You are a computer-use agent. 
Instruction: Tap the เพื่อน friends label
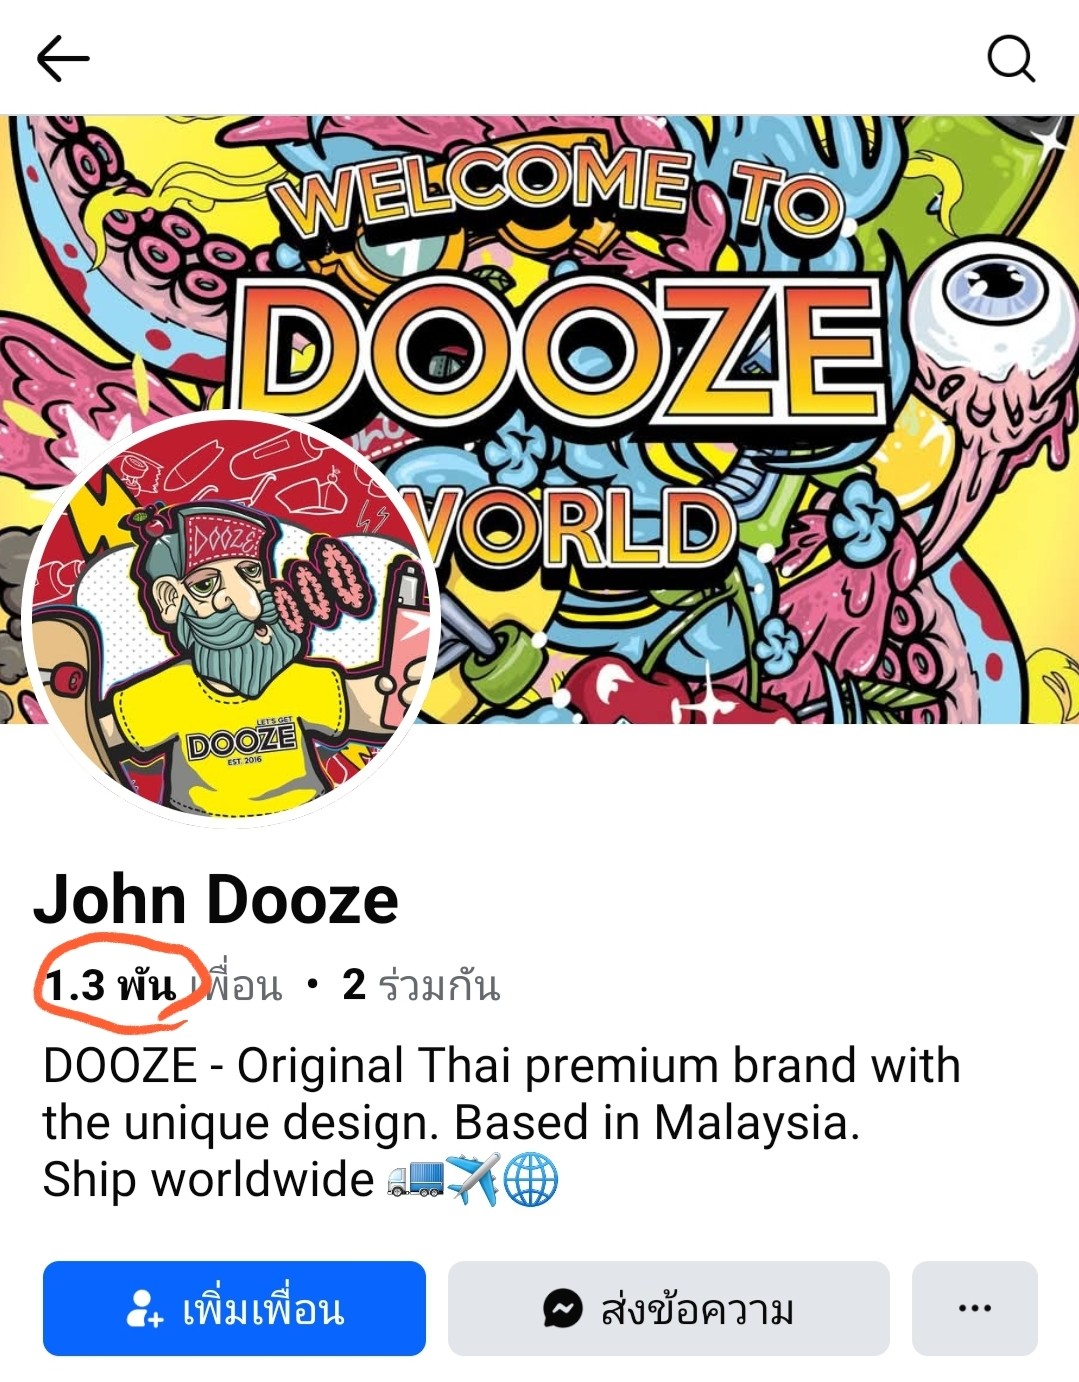click(236, 986)
